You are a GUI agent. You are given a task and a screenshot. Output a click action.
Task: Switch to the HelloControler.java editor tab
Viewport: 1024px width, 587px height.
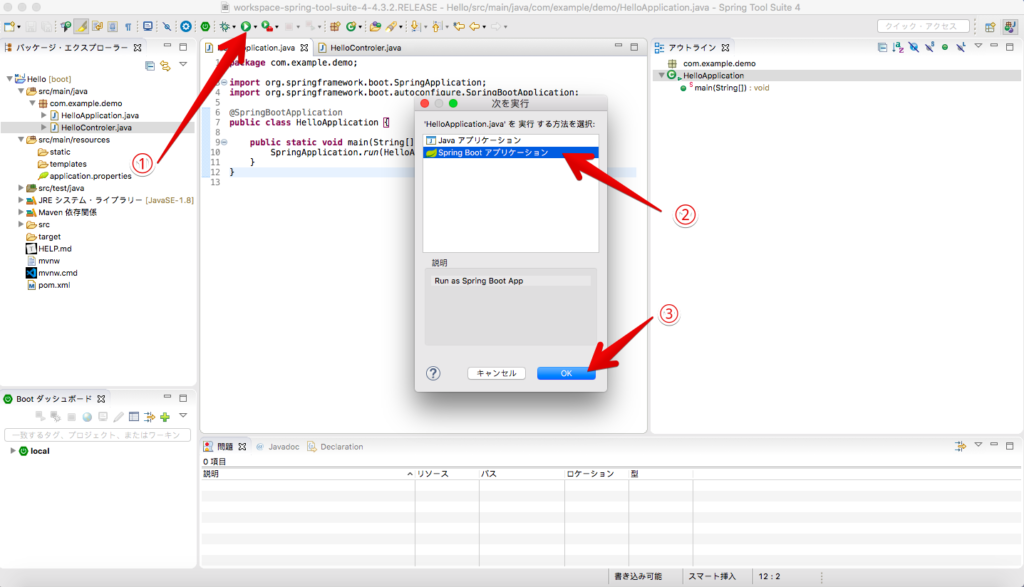click(360, 48)
